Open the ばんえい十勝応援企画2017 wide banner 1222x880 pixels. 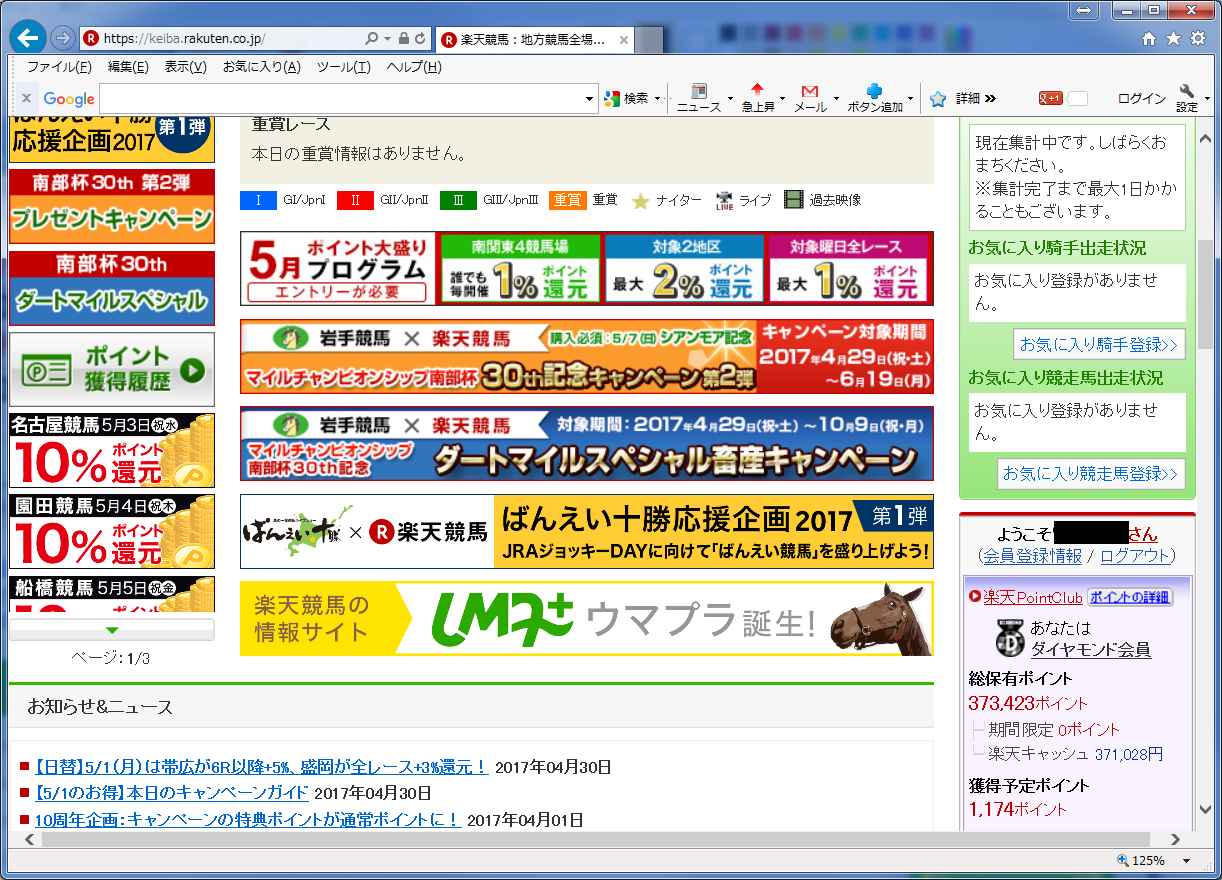point(586,531)
